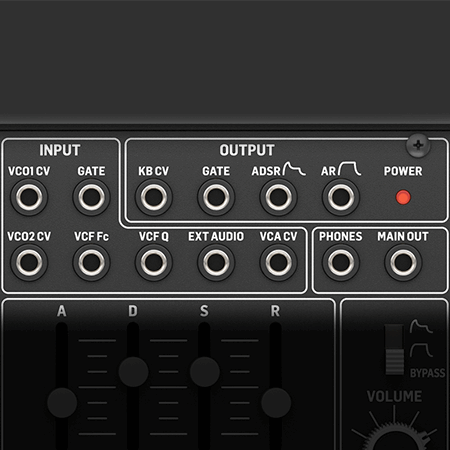The image size is (450, 450).
Task: Click the MAIN OUT label
Action: 403,237
